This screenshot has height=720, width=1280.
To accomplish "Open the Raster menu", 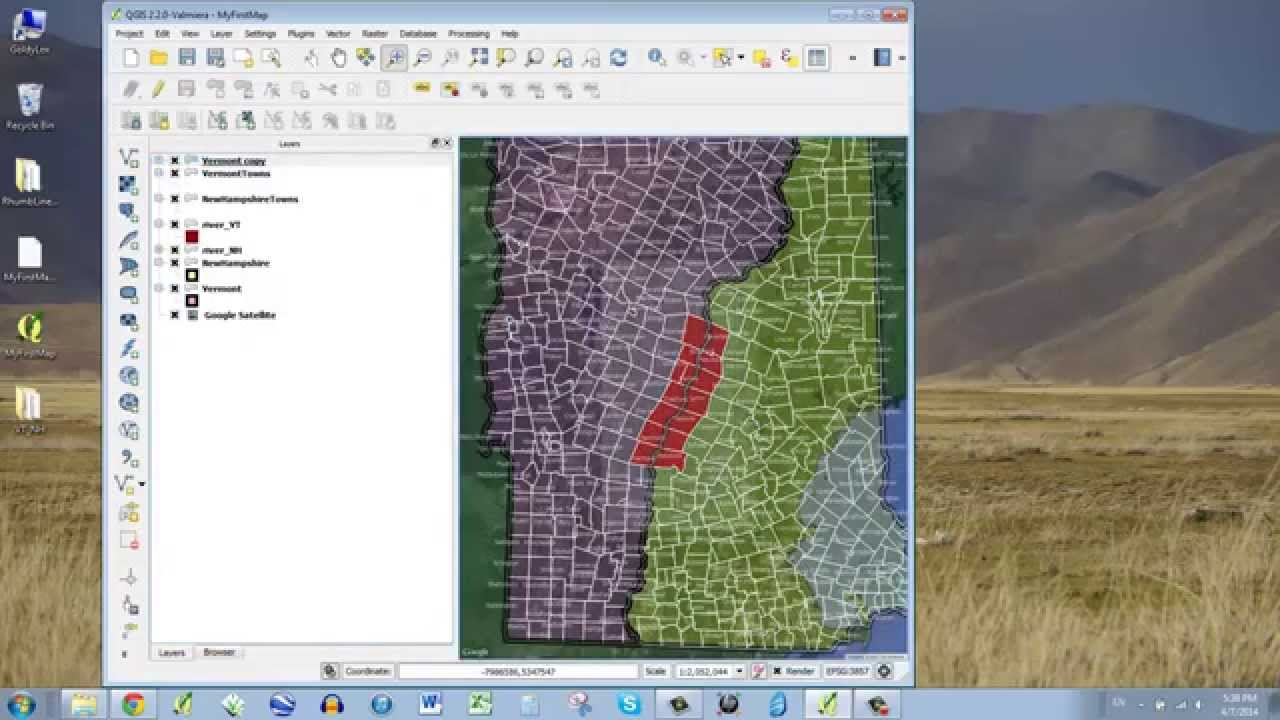I will 375,33.
